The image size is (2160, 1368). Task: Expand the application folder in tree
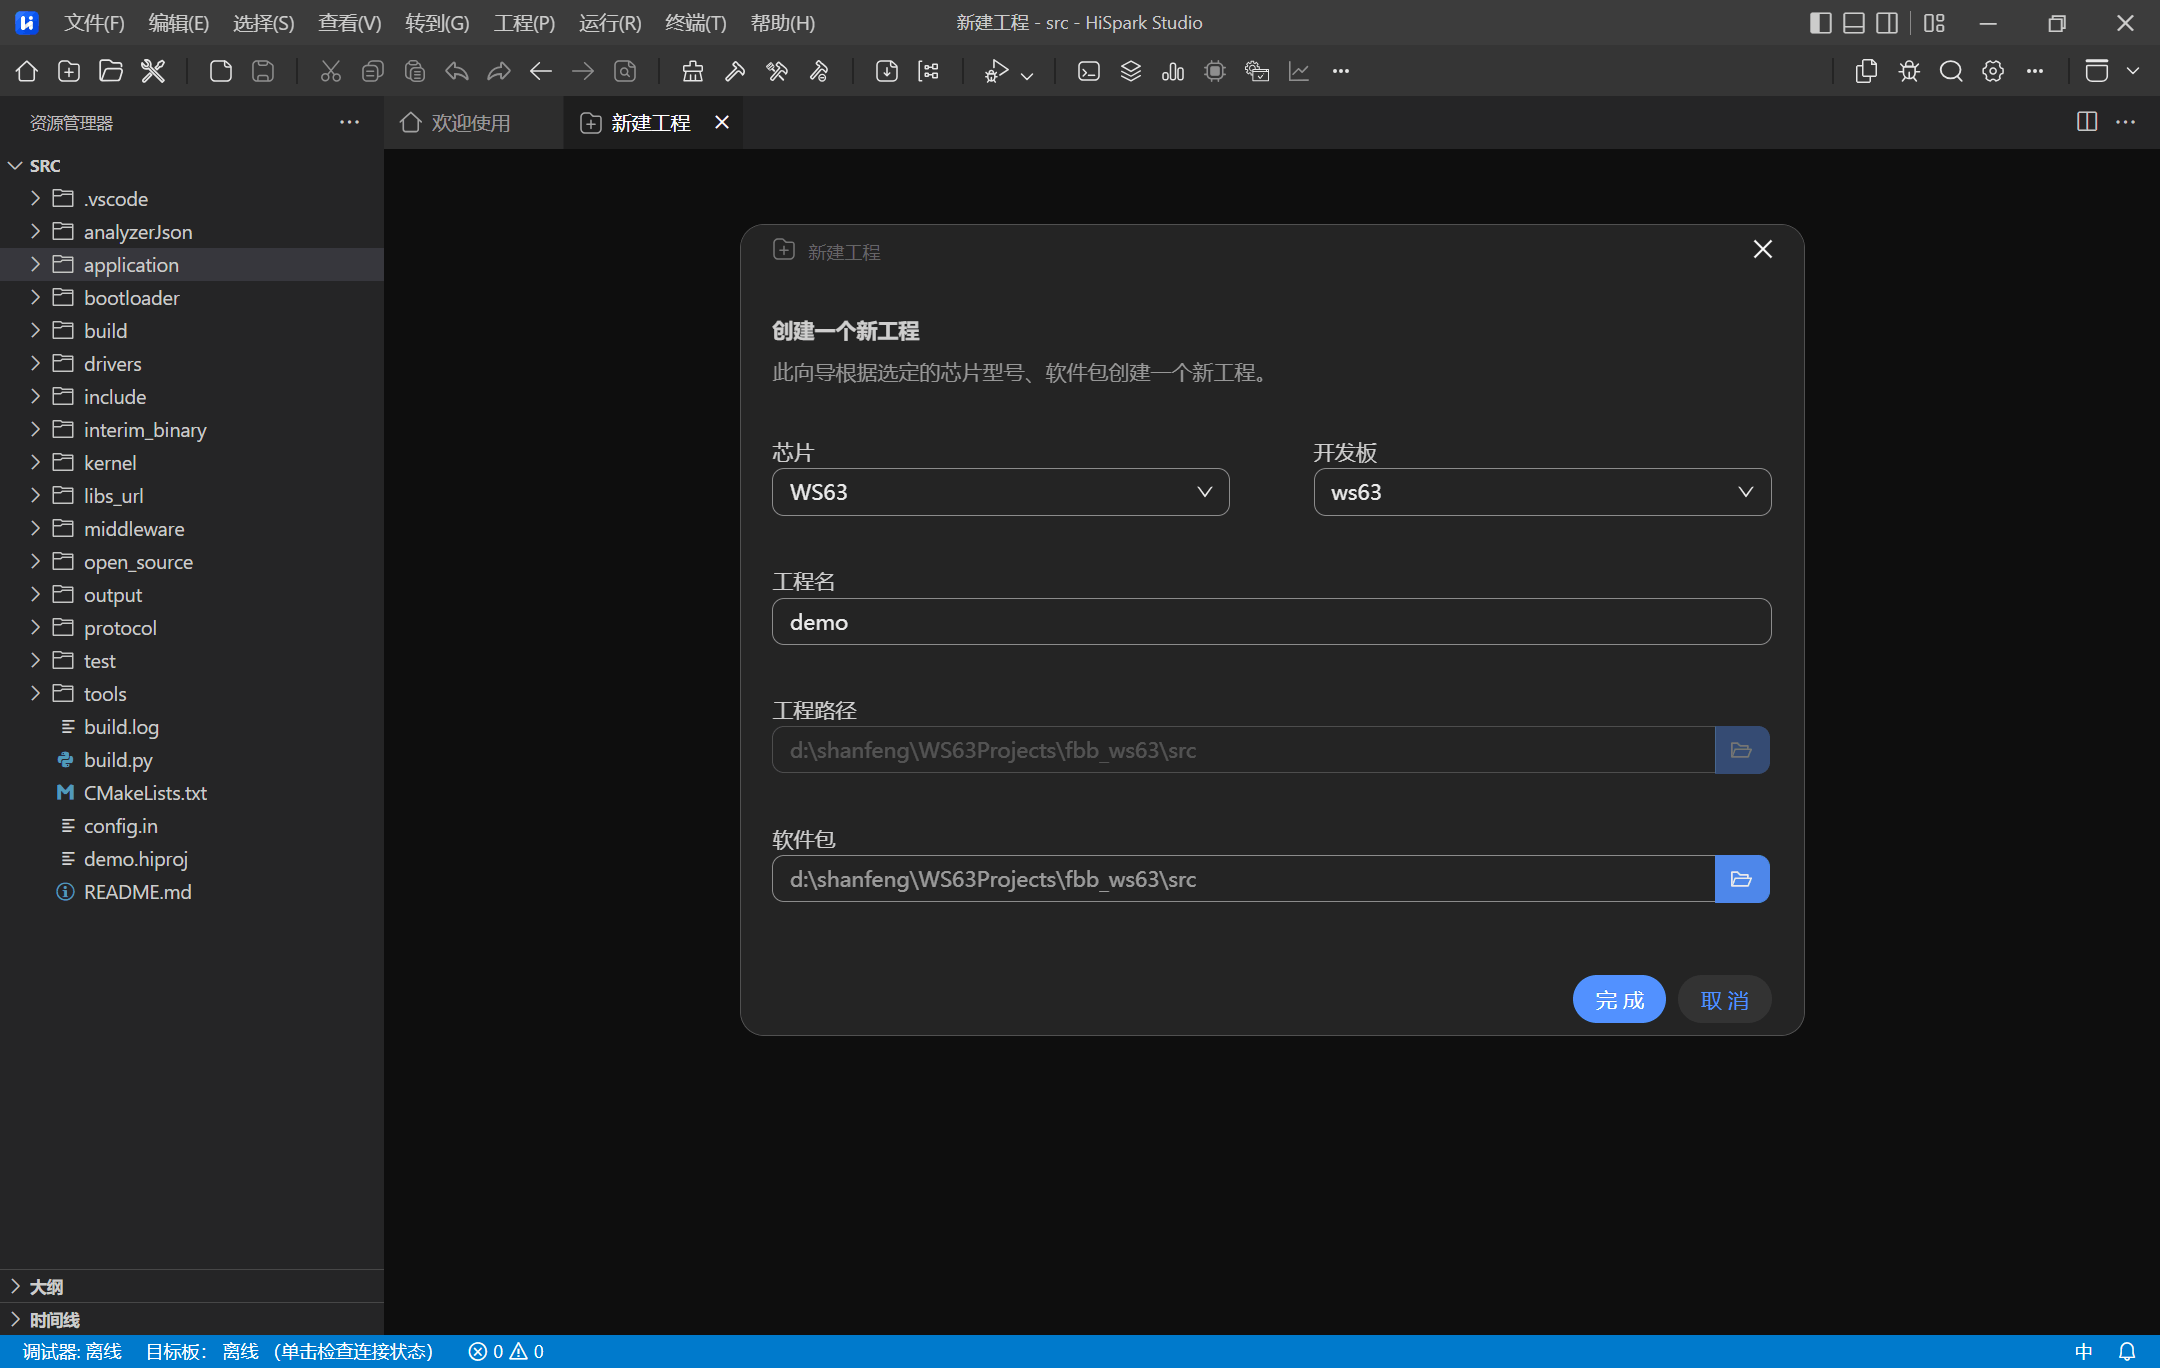tap(131, 265)
